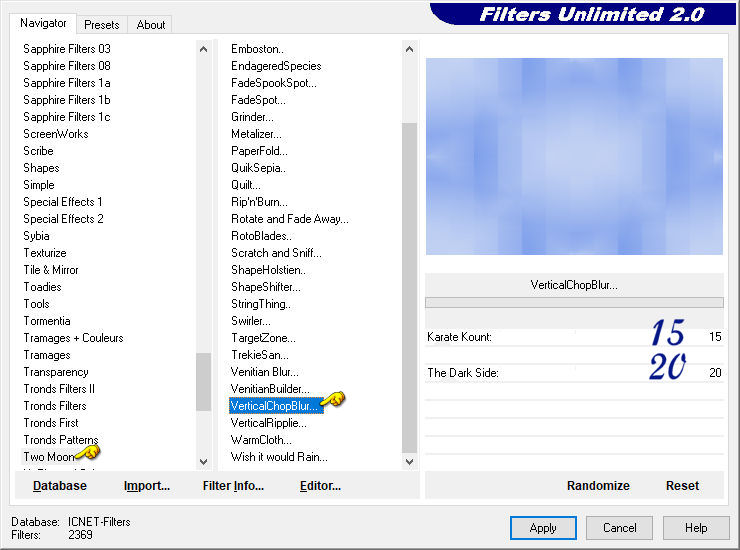The image size is (740, 550).
Task: Select Transparency category
Action: click(56, 372)
